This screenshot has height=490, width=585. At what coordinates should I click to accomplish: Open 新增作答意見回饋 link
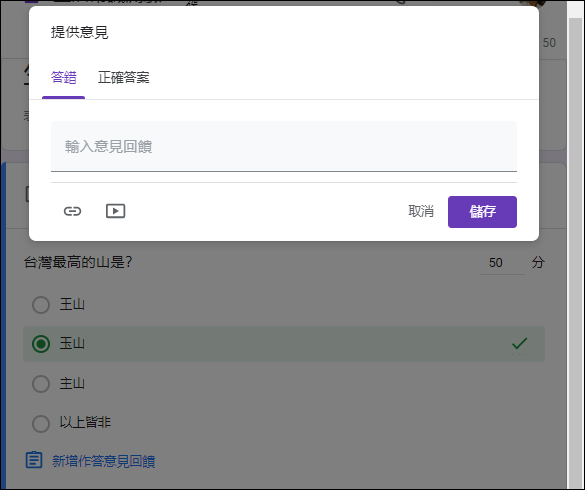(x=104, y=461)
